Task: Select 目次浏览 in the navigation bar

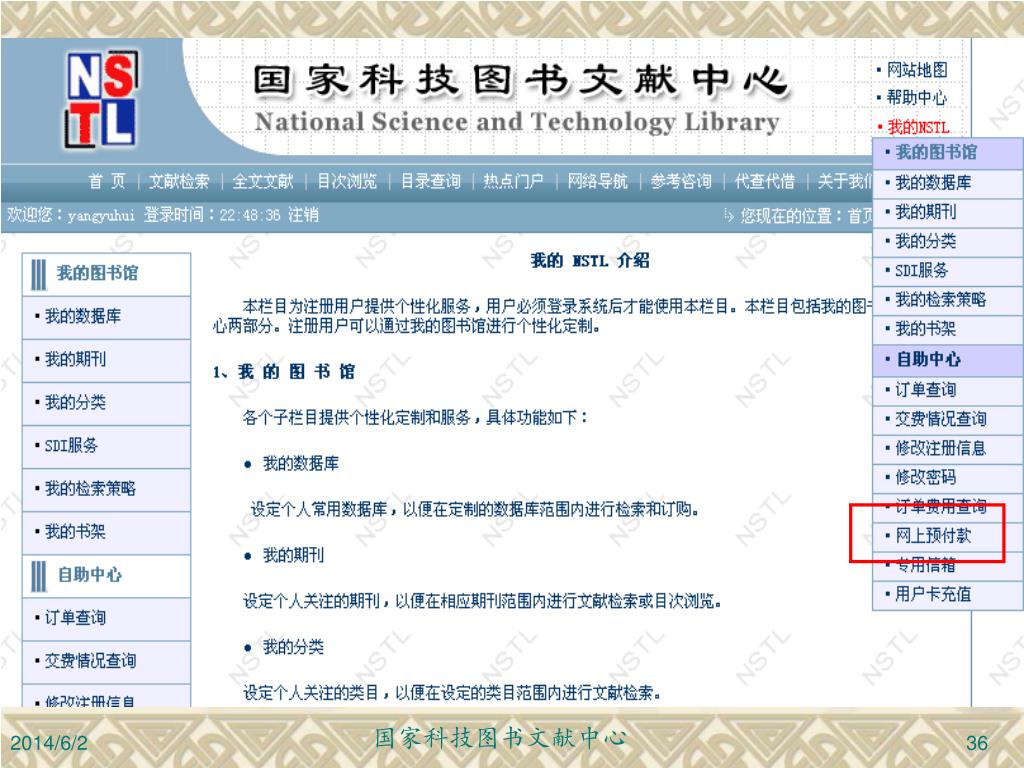Action: 347,181
